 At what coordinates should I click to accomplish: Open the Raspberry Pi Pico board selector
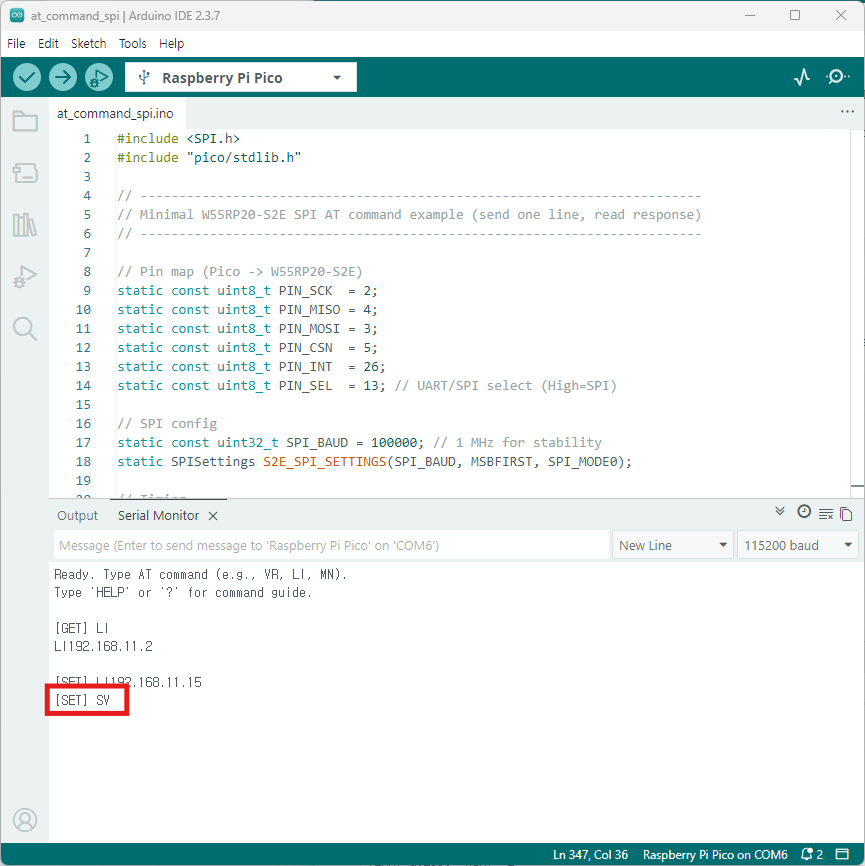coord(240,77)
